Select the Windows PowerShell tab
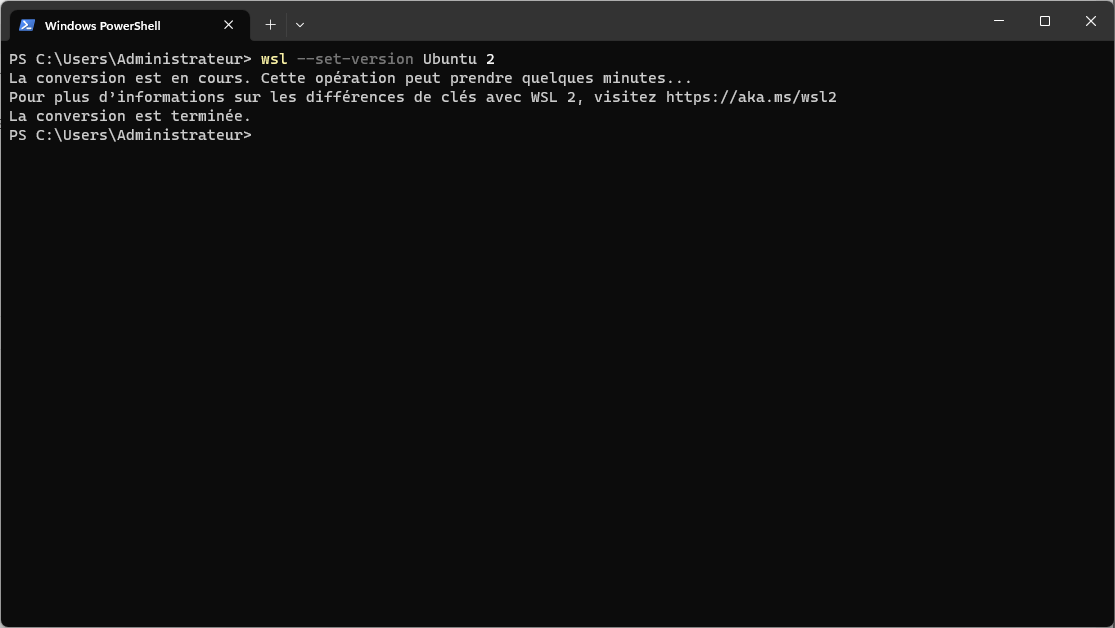1115x628 pixels. (x=129, y=26)
